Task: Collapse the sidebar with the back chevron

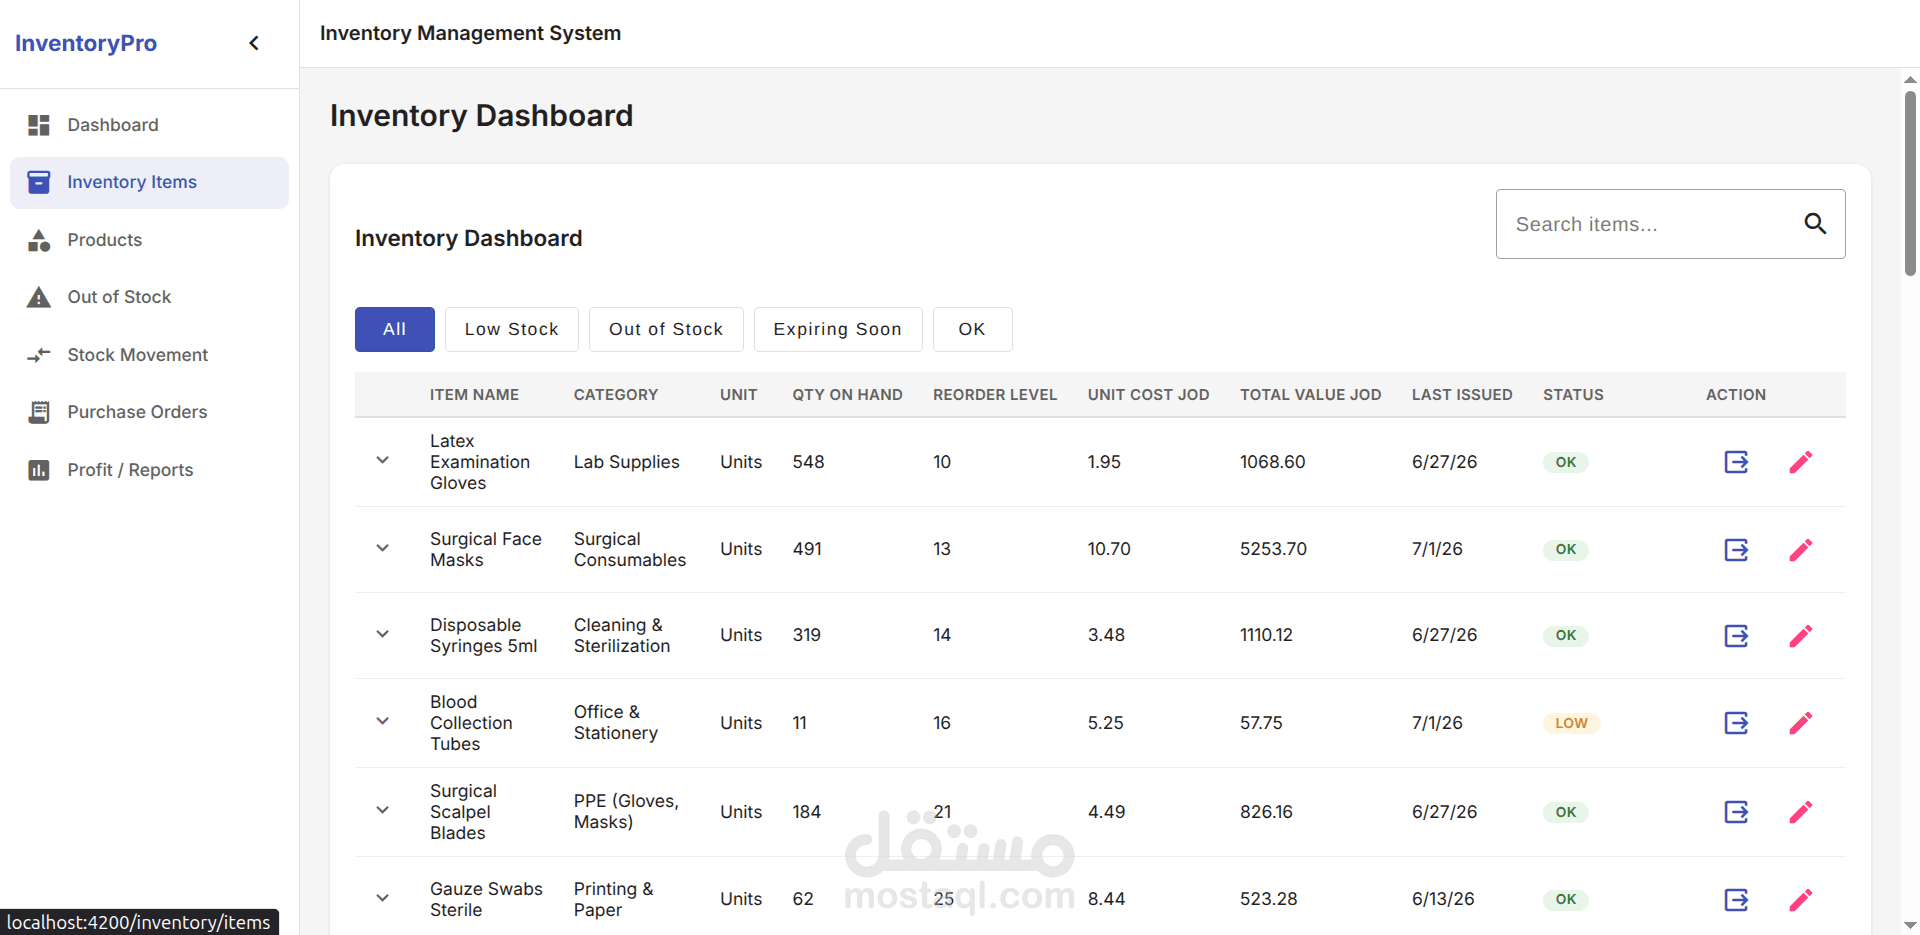Action: (x=254, y=43)
